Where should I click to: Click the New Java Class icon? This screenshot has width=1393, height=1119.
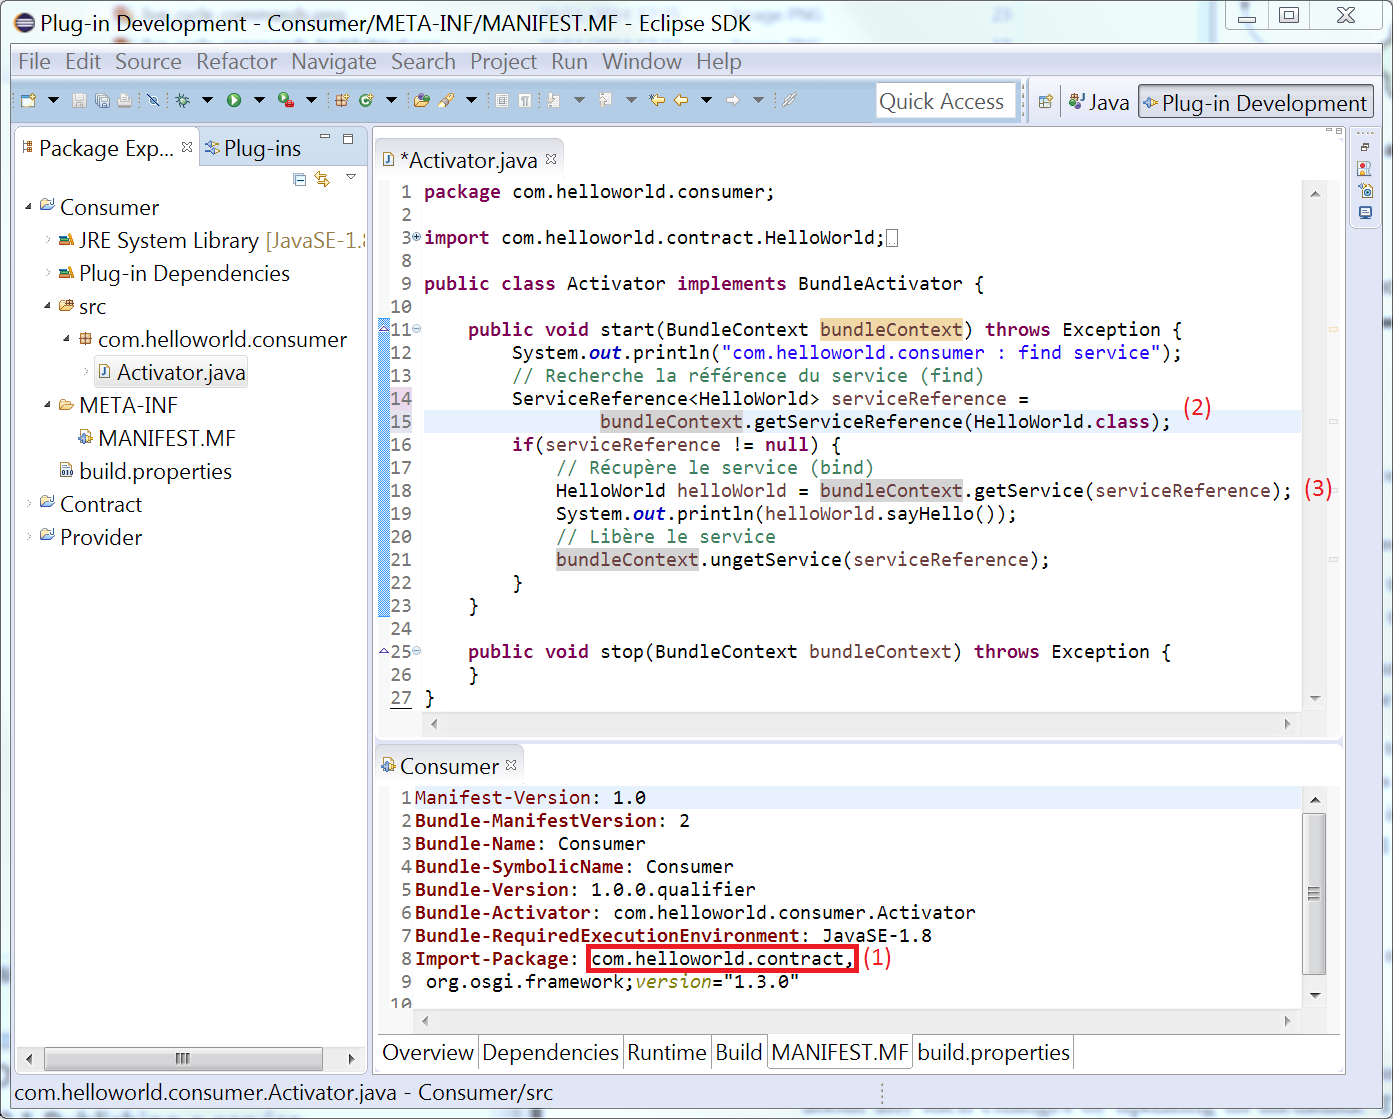[x=366, y=100]
